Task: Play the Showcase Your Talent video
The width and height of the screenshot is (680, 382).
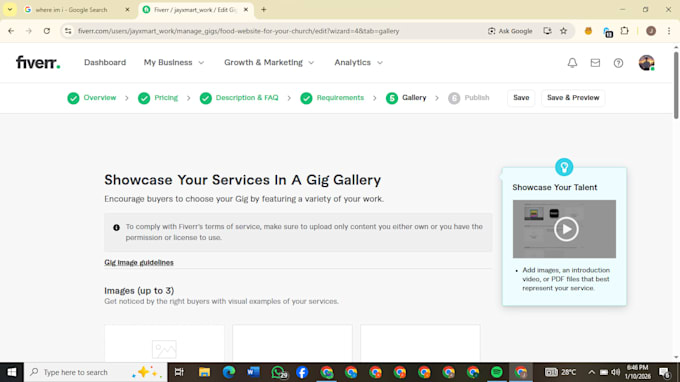Action: pos(566,229)
